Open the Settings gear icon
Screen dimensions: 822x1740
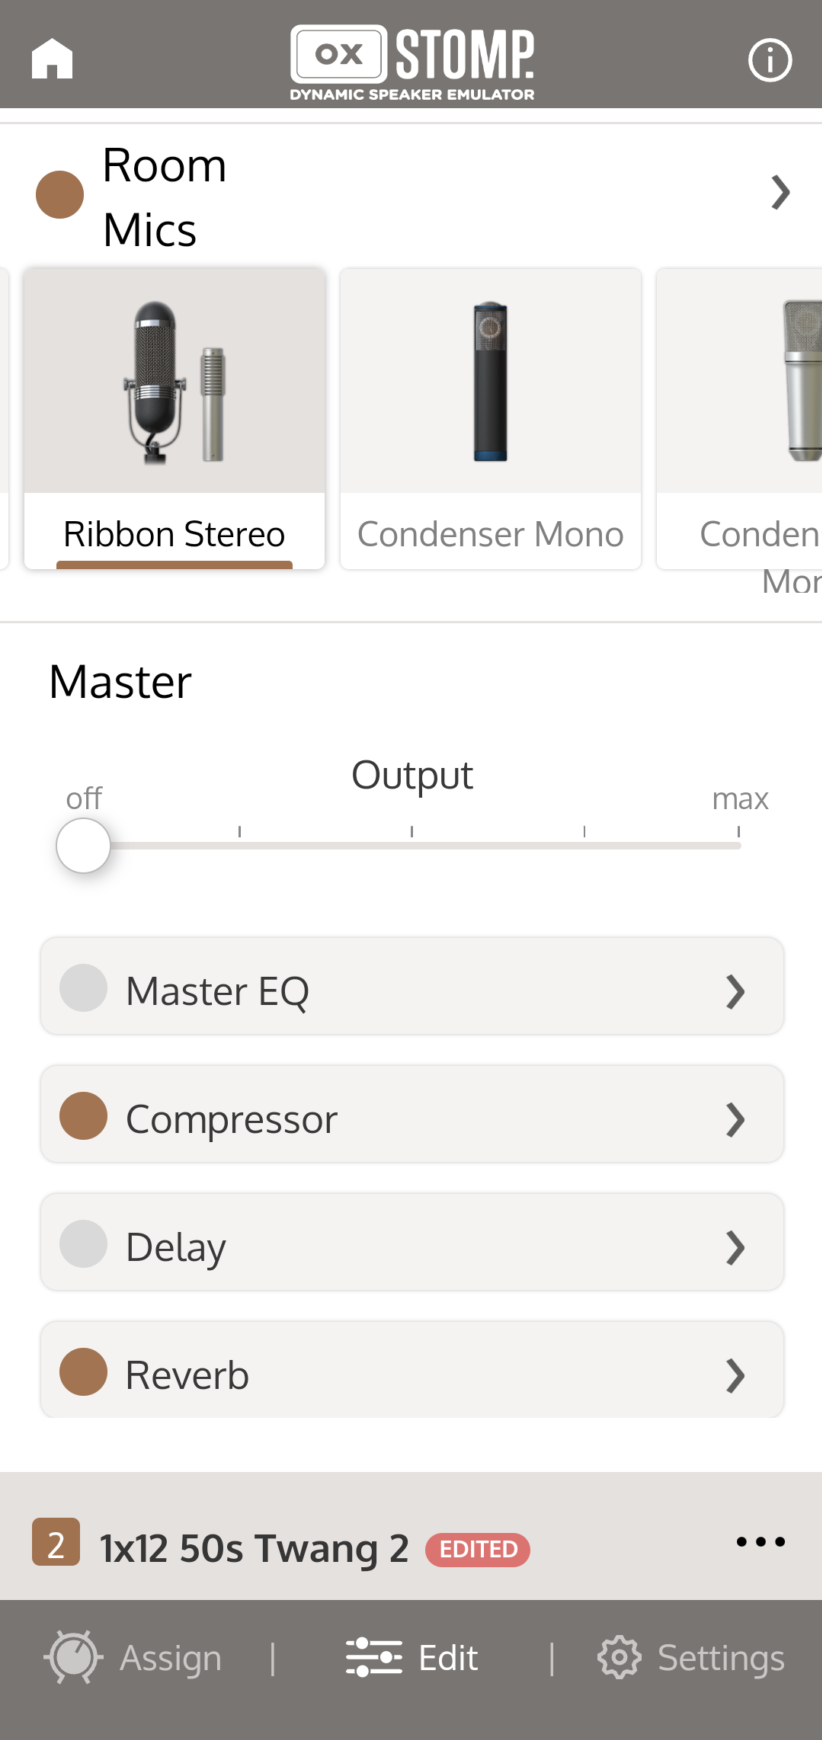pos(619,1657)
